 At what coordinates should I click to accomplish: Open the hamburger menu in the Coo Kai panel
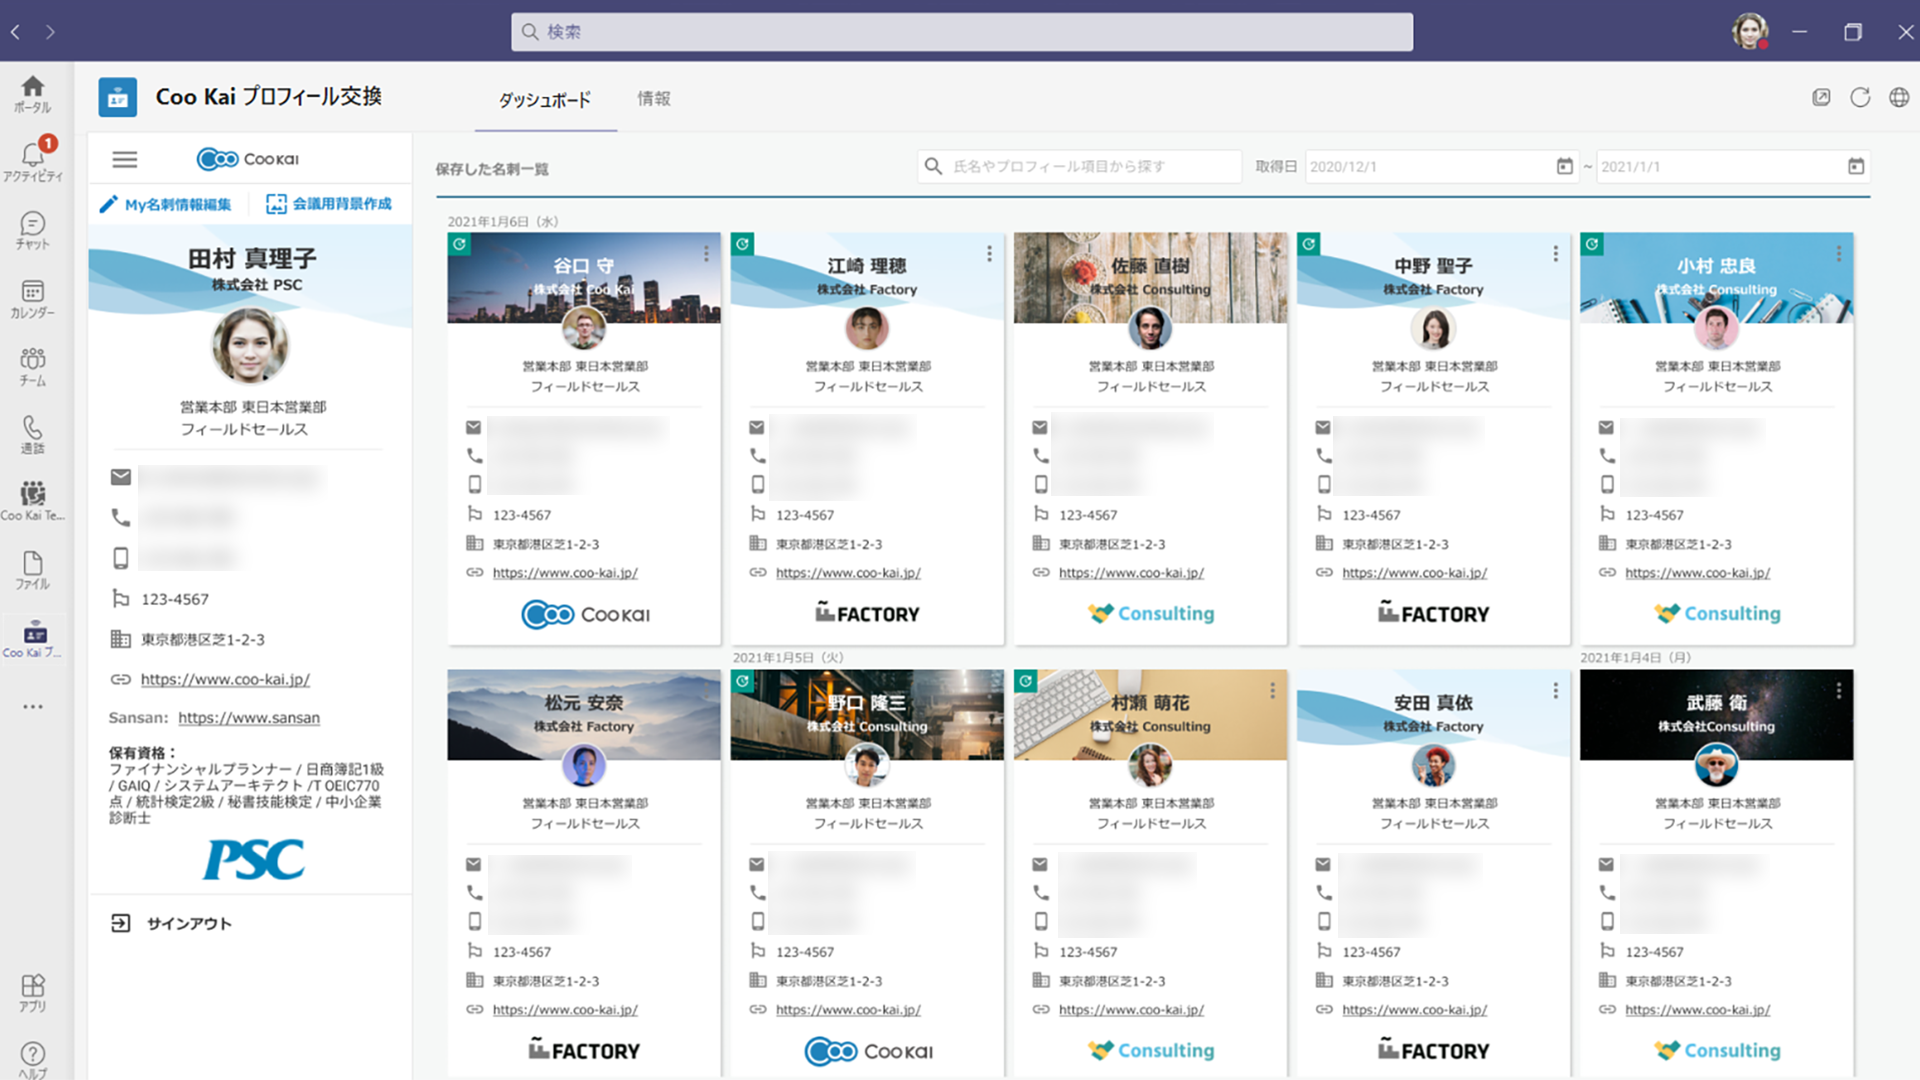click(x=124, y=159)
